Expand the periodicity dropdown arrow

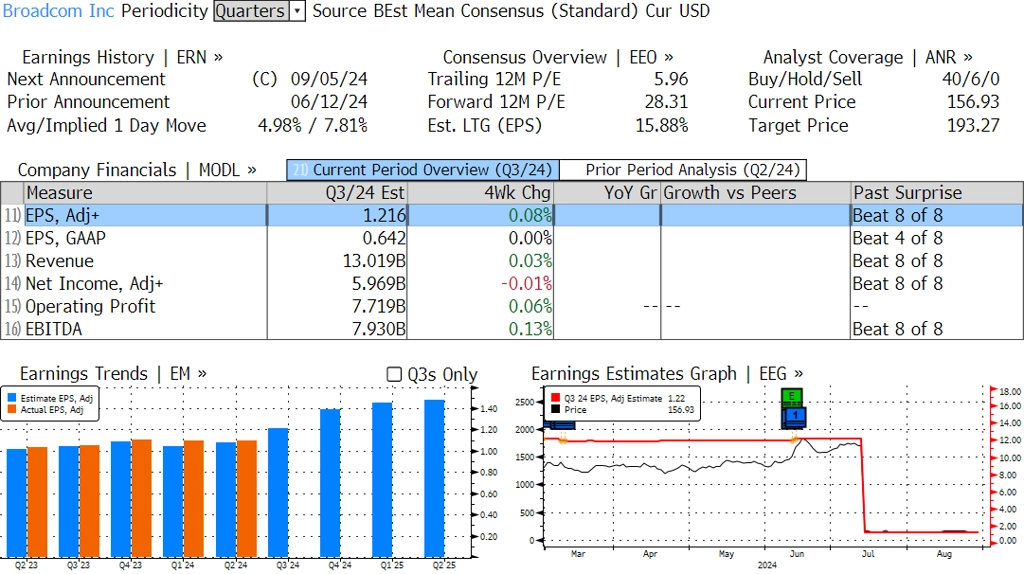pyautogui.click(x=297, y=11)
